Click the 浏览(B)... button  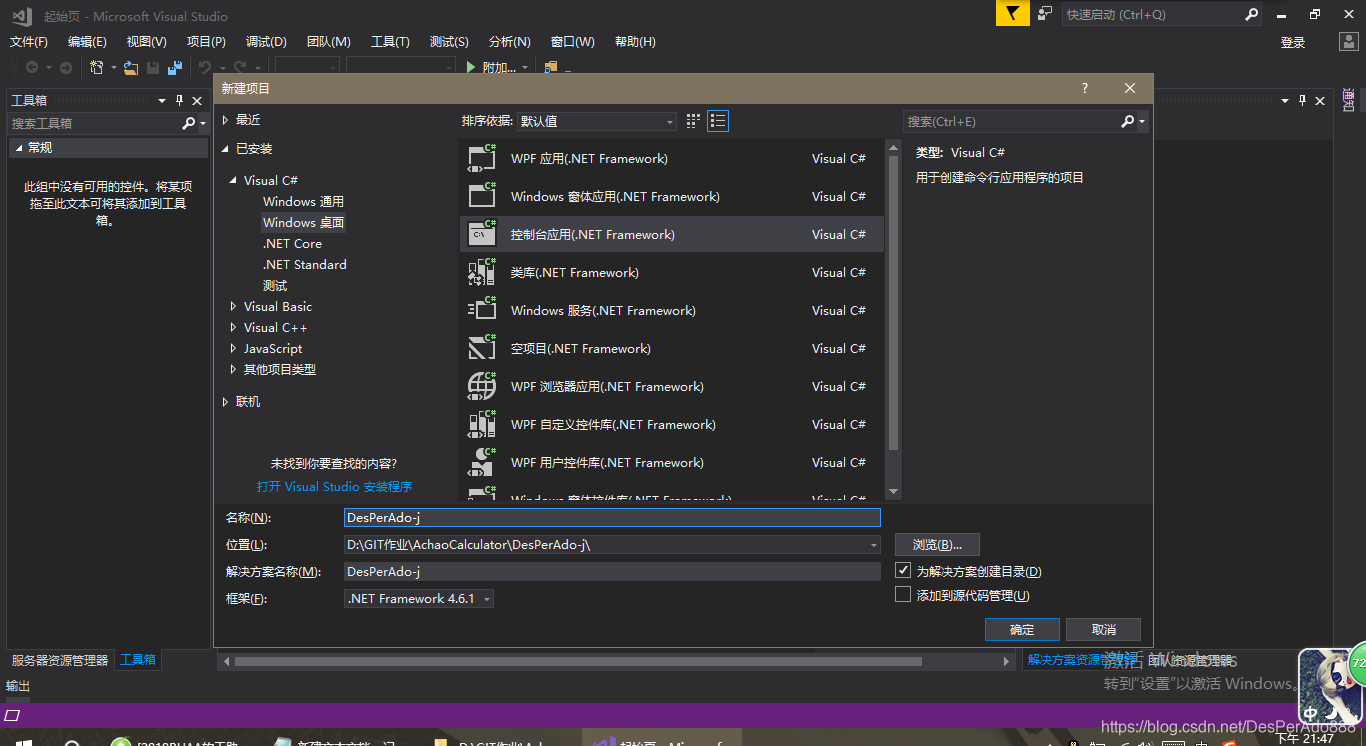coord(937,545)
